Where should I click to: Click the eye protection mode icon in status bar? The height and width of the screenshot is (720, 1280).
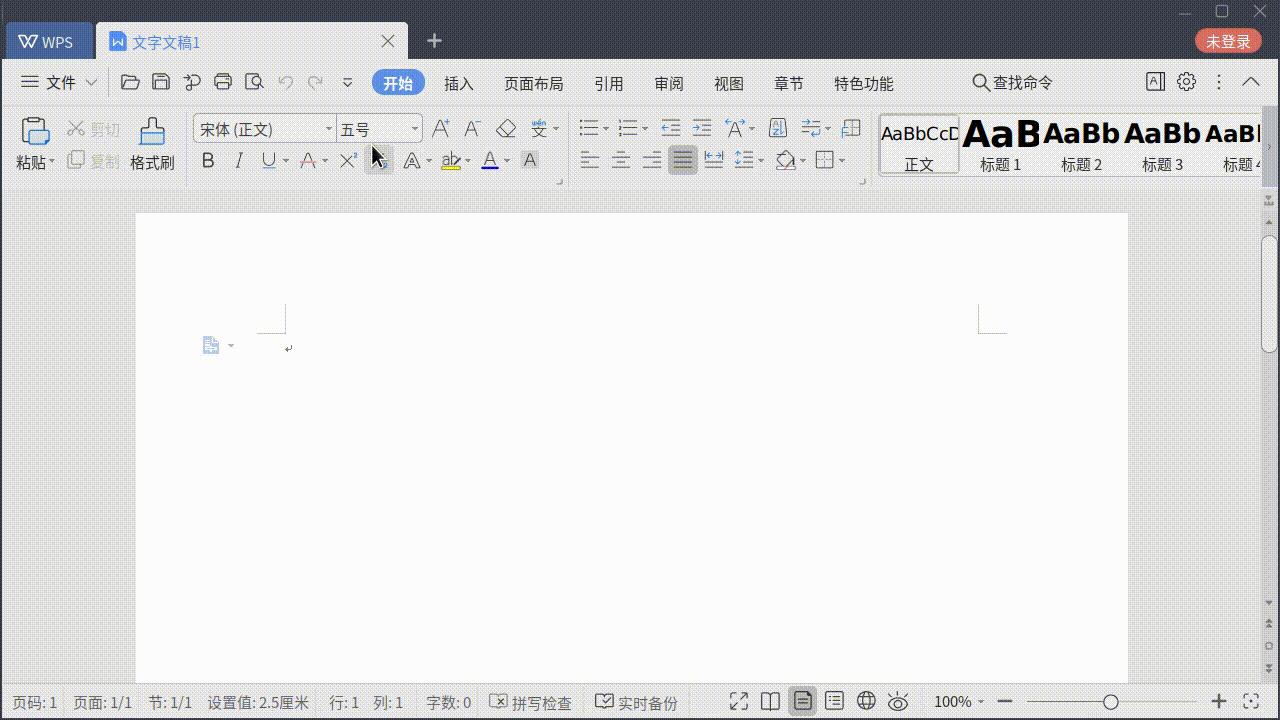pos(898,701)
